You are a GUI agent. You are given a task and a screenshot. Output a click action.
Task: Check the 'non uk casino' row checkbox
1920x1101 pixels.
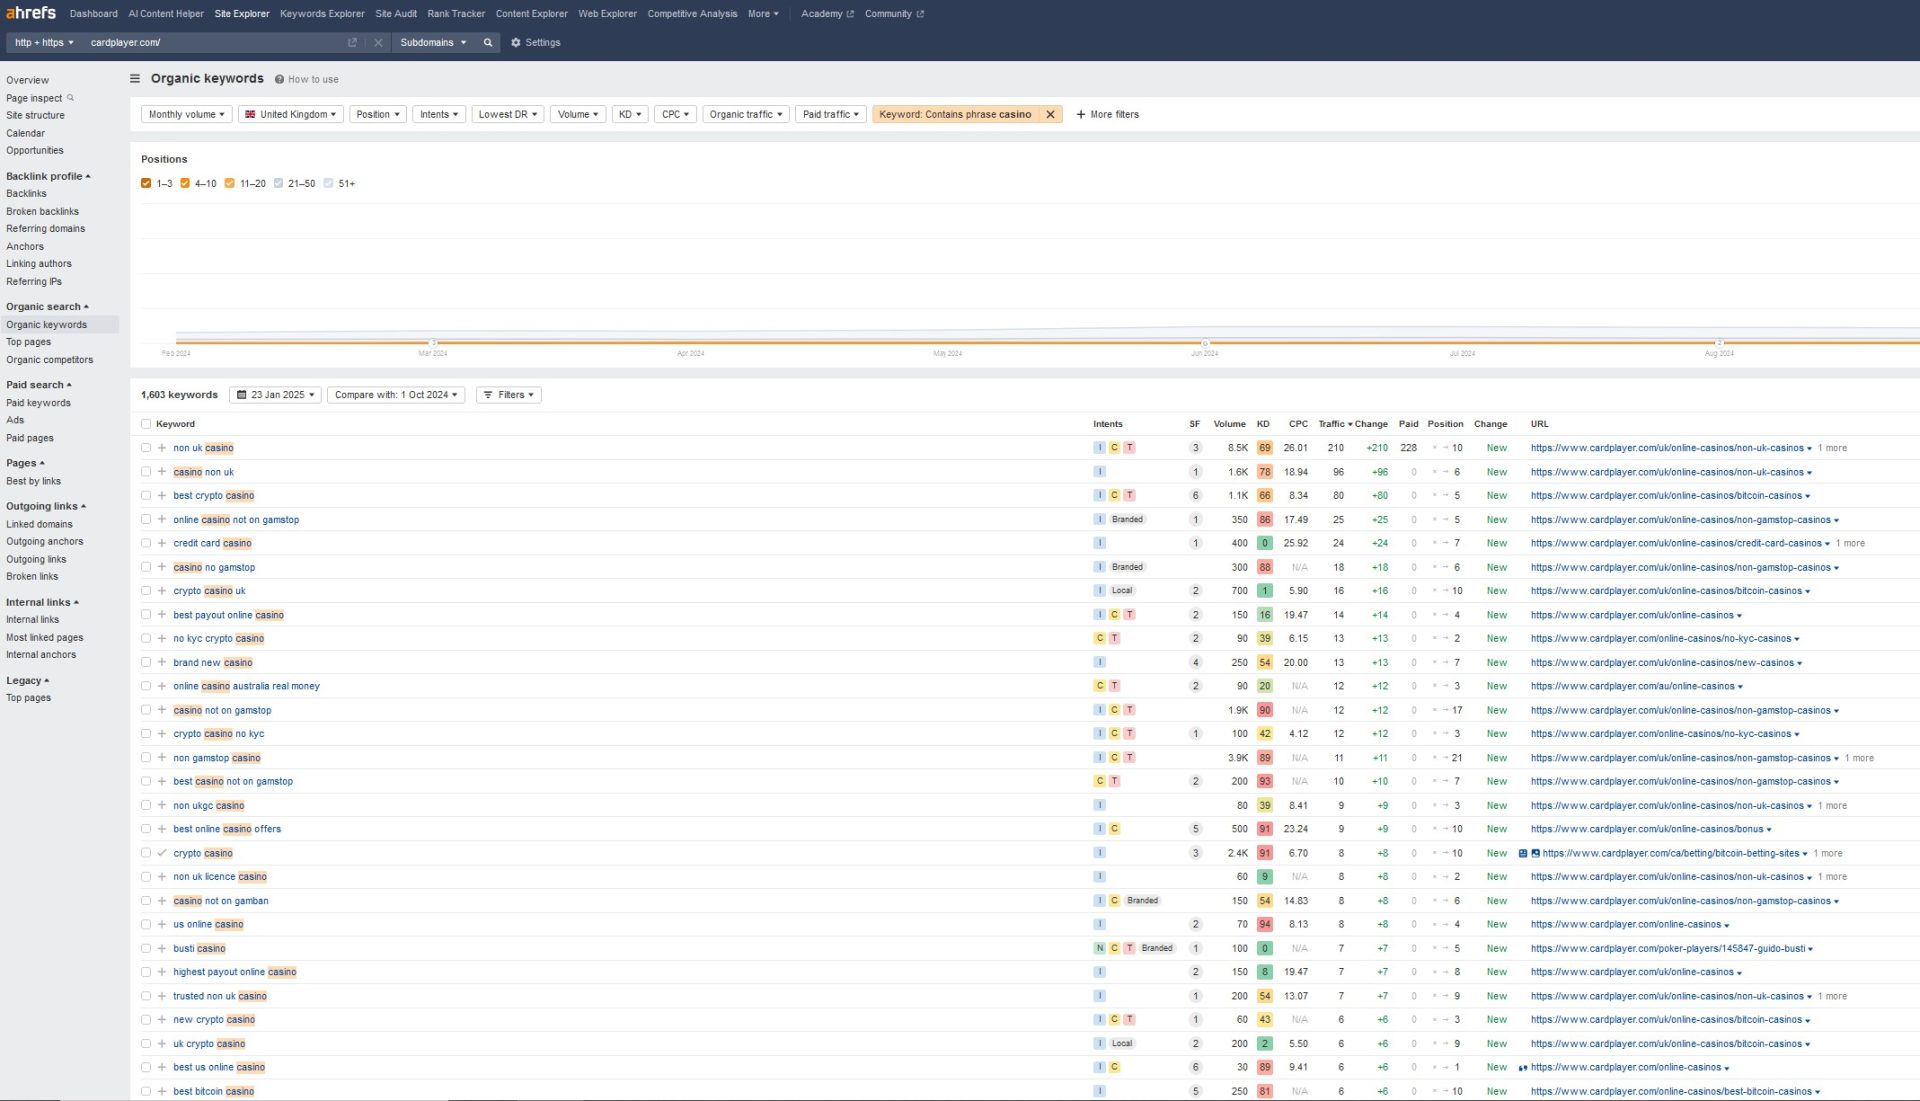[146, 448]
